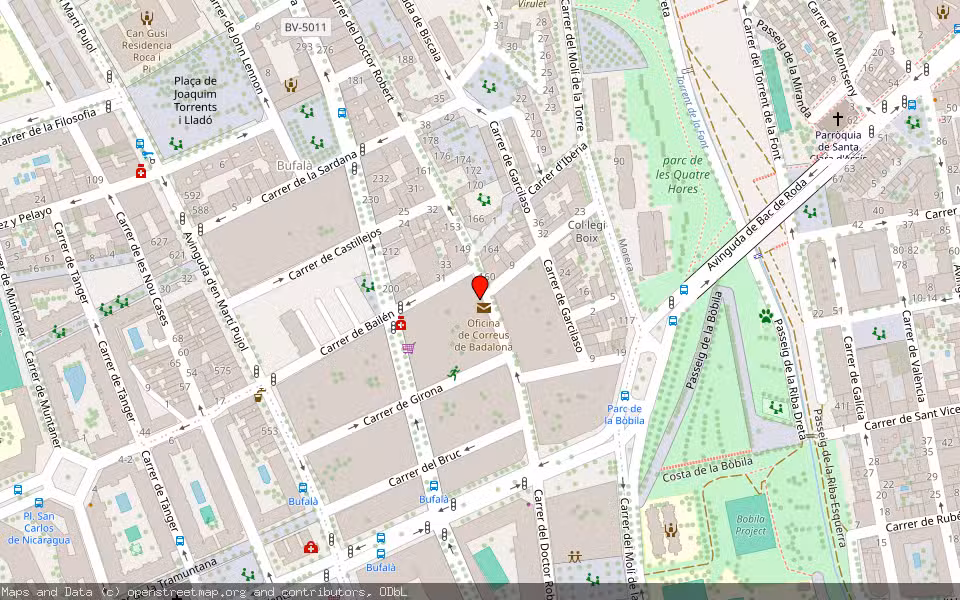
Task: Click the drinking fountain icon near Avinguda d'en Martí Pujol
Action: 260,396
